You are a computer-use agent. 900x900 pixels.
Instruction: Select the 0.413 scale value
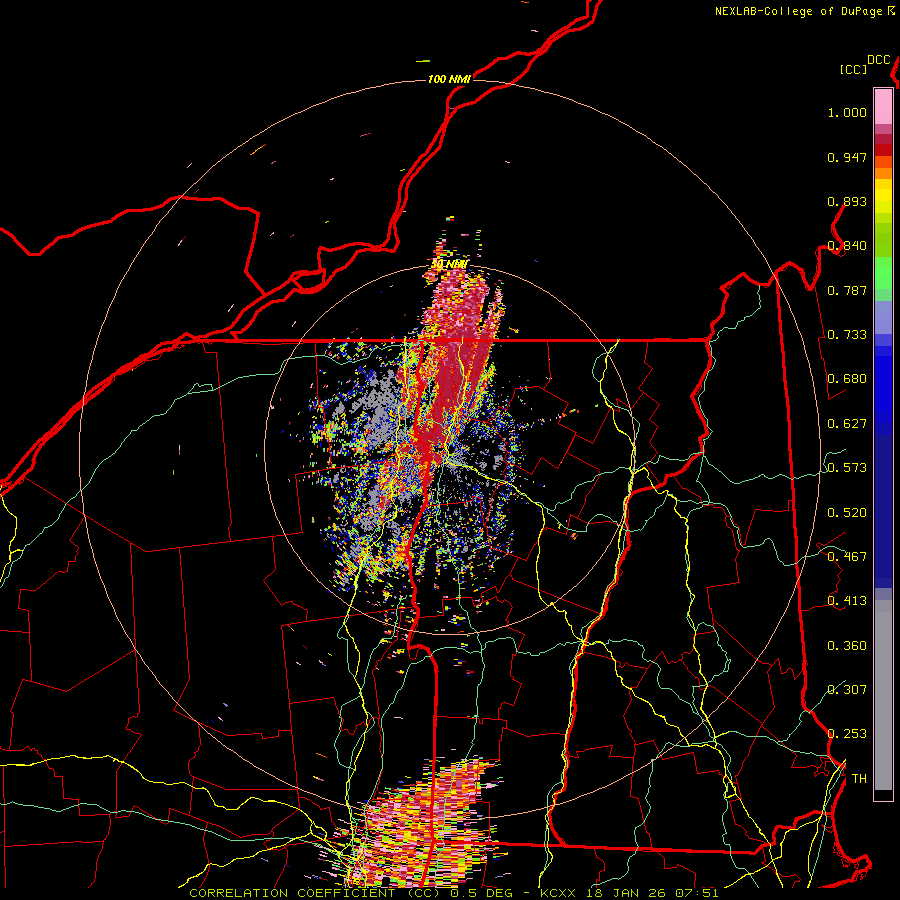coord(847,600)
